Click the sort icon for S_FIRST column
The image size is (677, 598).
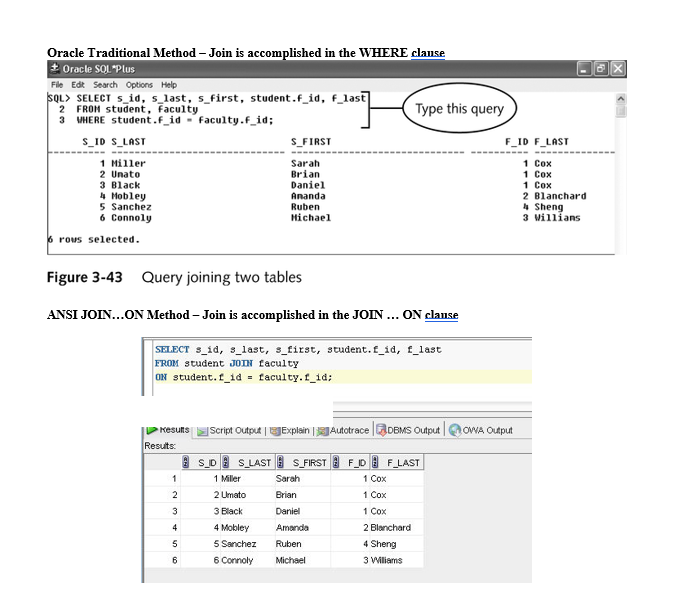(280, 462)
